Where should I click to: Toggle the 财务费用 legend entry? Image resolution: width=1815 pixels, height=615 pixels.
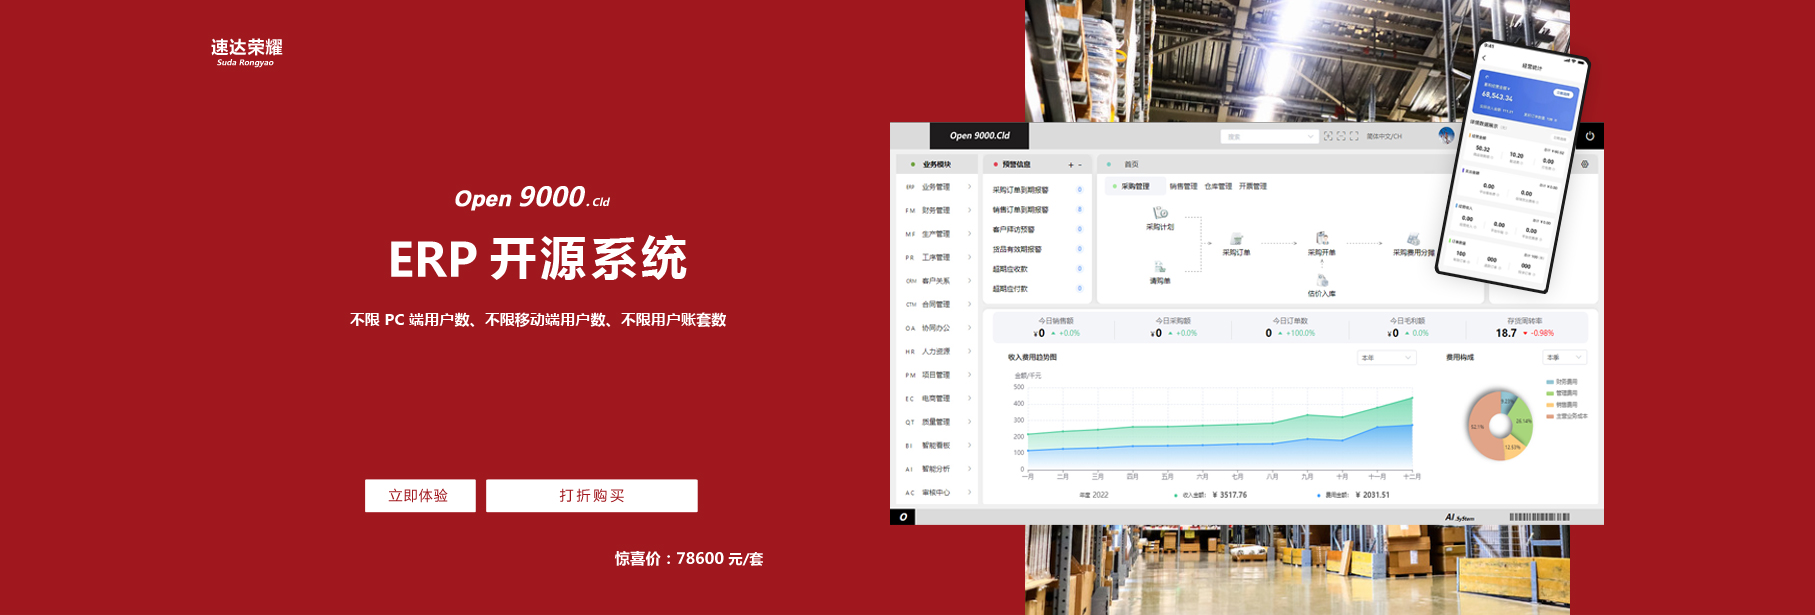tap(1562, 382)
